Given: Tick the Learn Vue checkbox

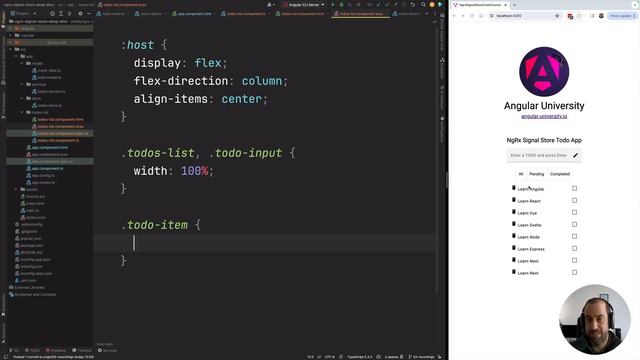Looking at the screenshot, I should pyautogui.click(x=574, y=212).
